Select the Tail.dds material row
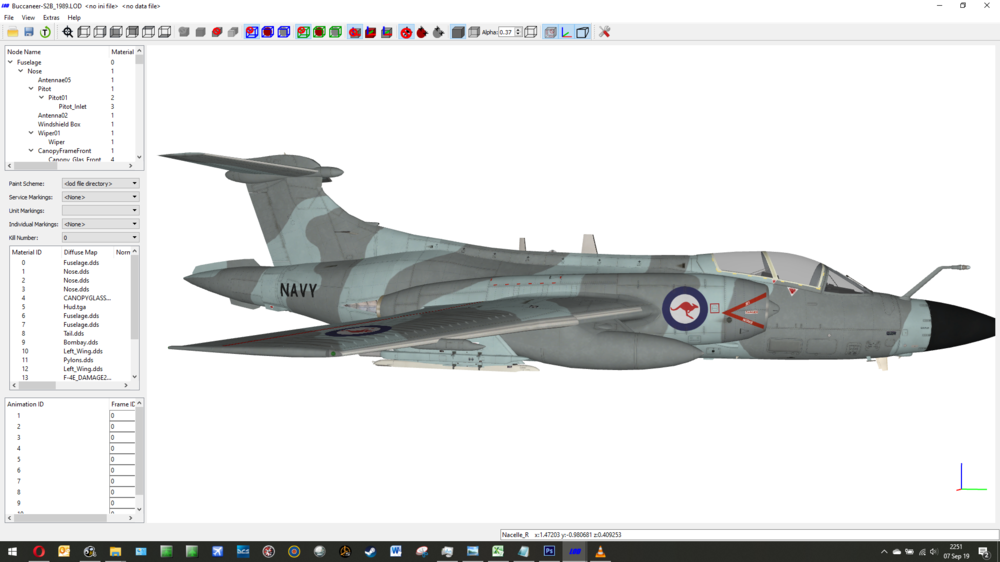The height and width of the screenshot is (562, 1000). click(x=71, y=333)
